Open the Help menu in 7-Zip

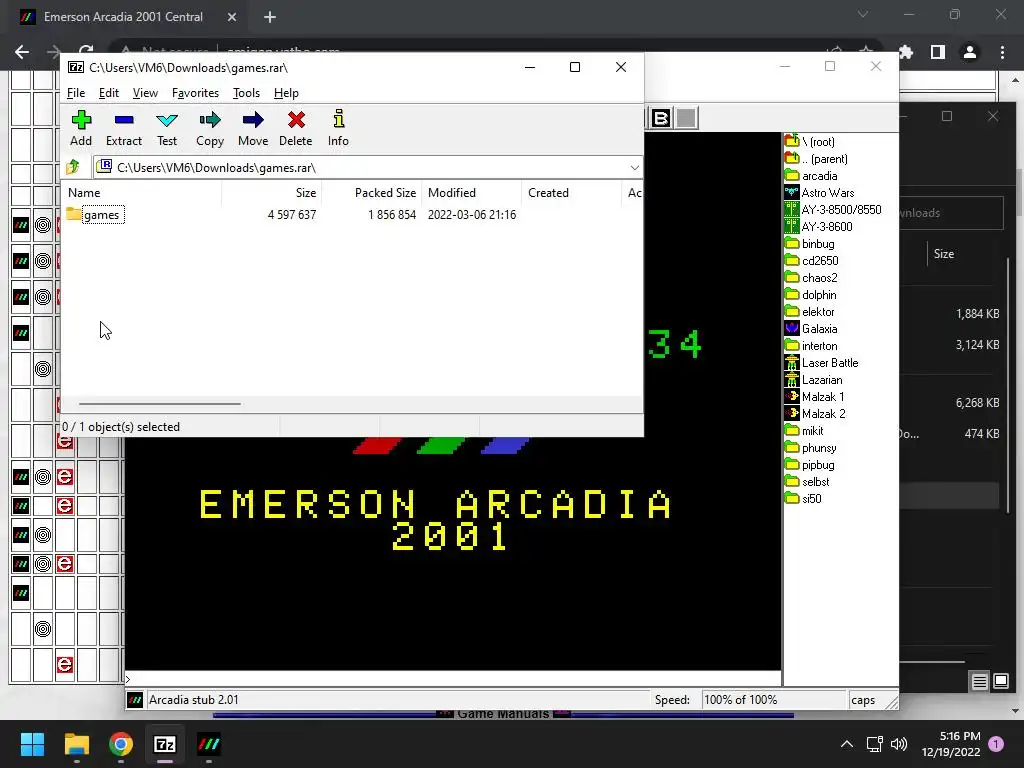coord(286,93)
